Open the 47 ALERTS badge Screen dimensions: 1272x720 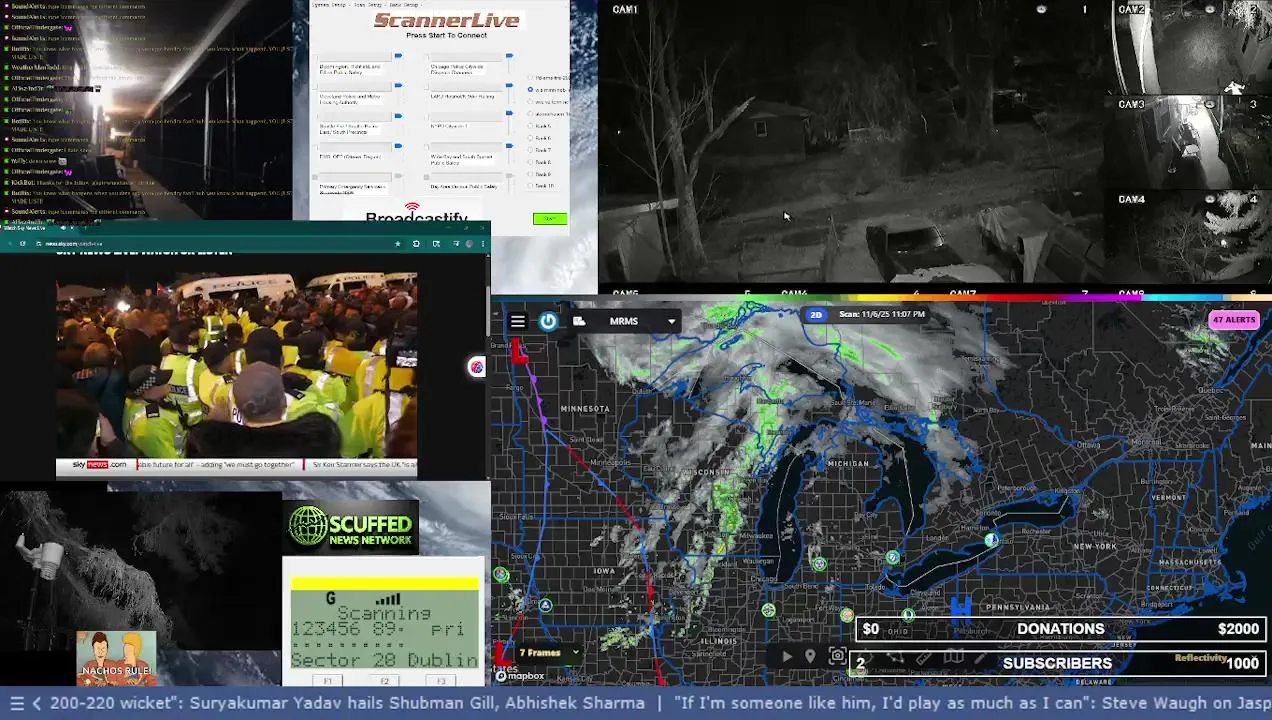(1233, 320)
